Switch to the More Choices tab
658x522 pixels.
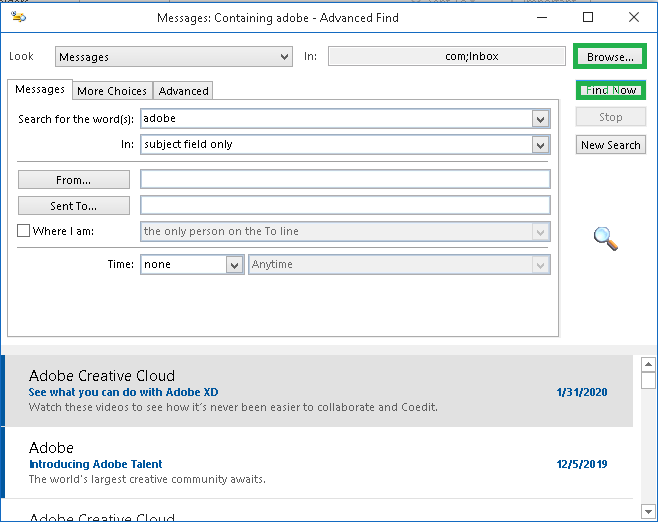112,91
